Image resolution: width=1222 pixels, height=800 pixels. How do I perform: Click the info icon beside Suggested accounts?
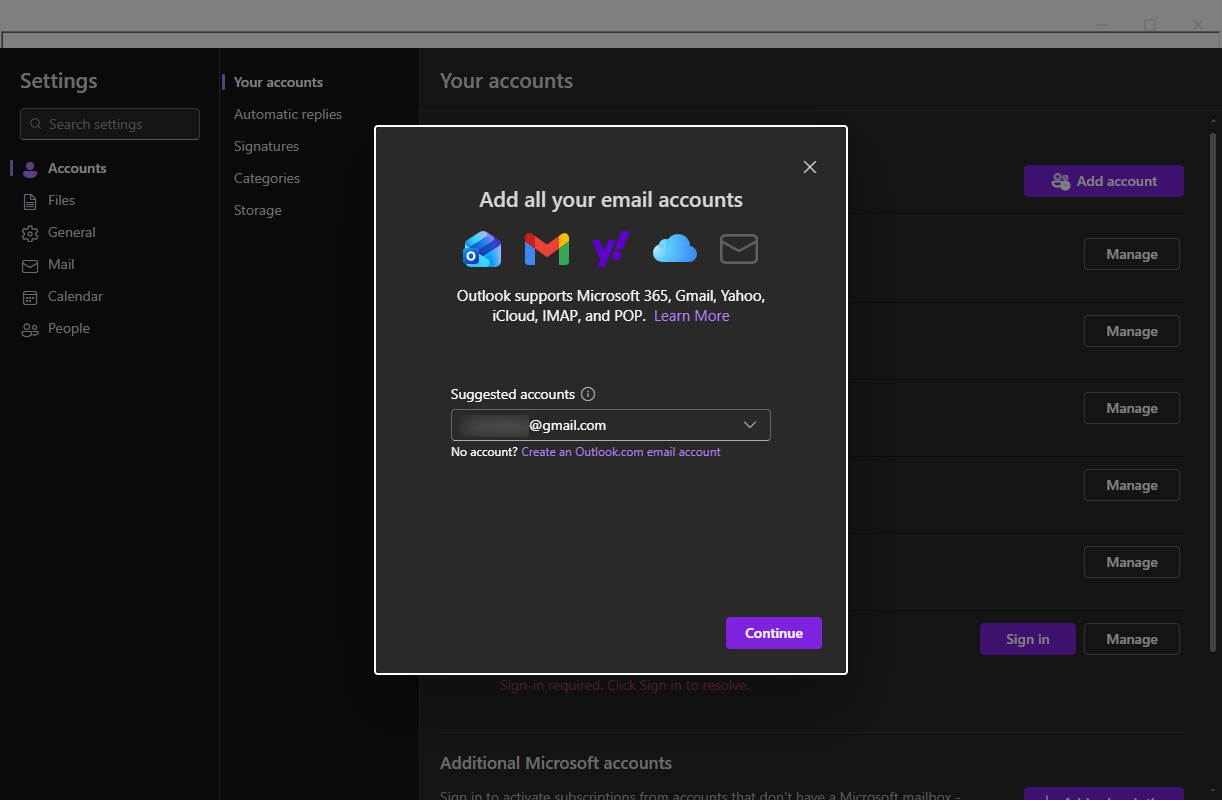(588, 394)
